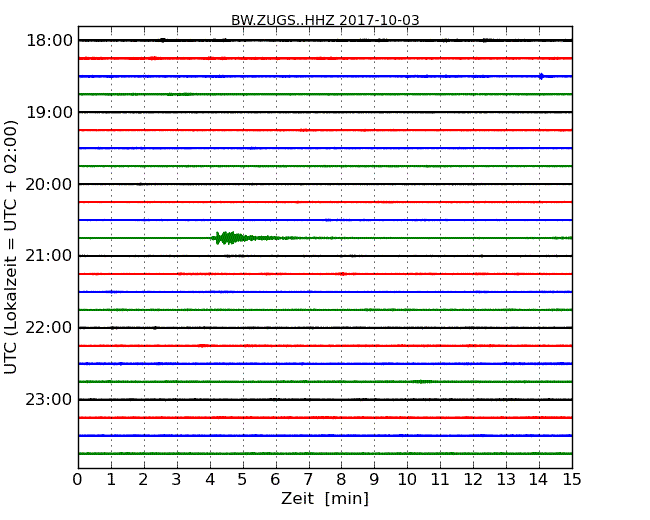Screen dimensions: 650x520
Task: Click the 20:00 time label
Action: (x=49, y=184)
